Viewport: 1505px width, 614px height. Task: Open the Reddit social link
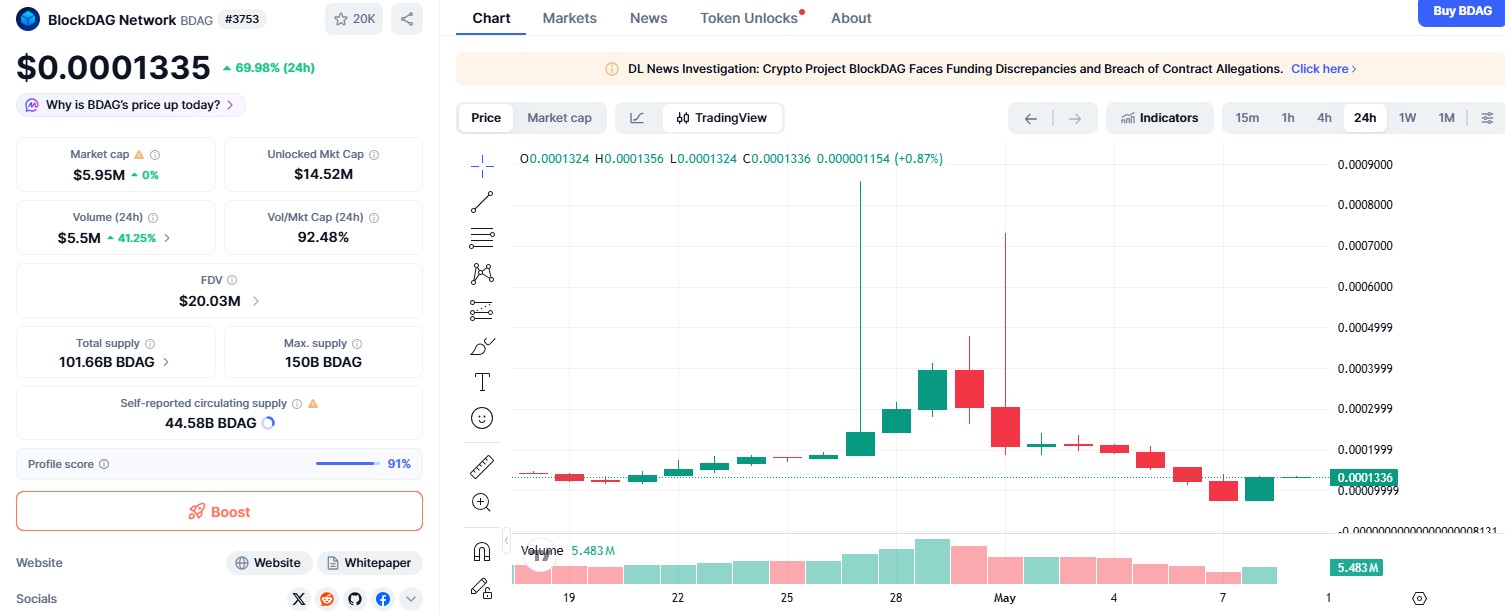pyautogui.click(x=327, y=599)
